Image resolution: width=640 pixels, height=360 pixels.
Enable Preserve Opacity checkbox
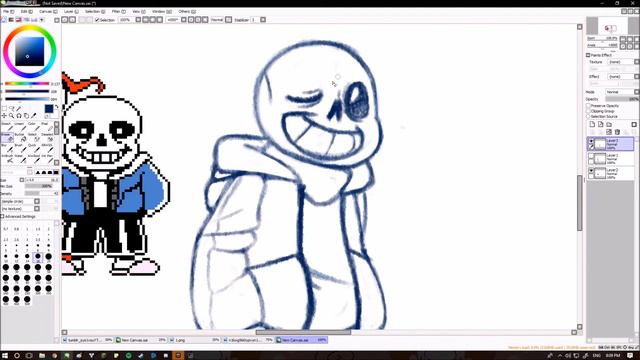pyautogui.click(x=589, y=106)
